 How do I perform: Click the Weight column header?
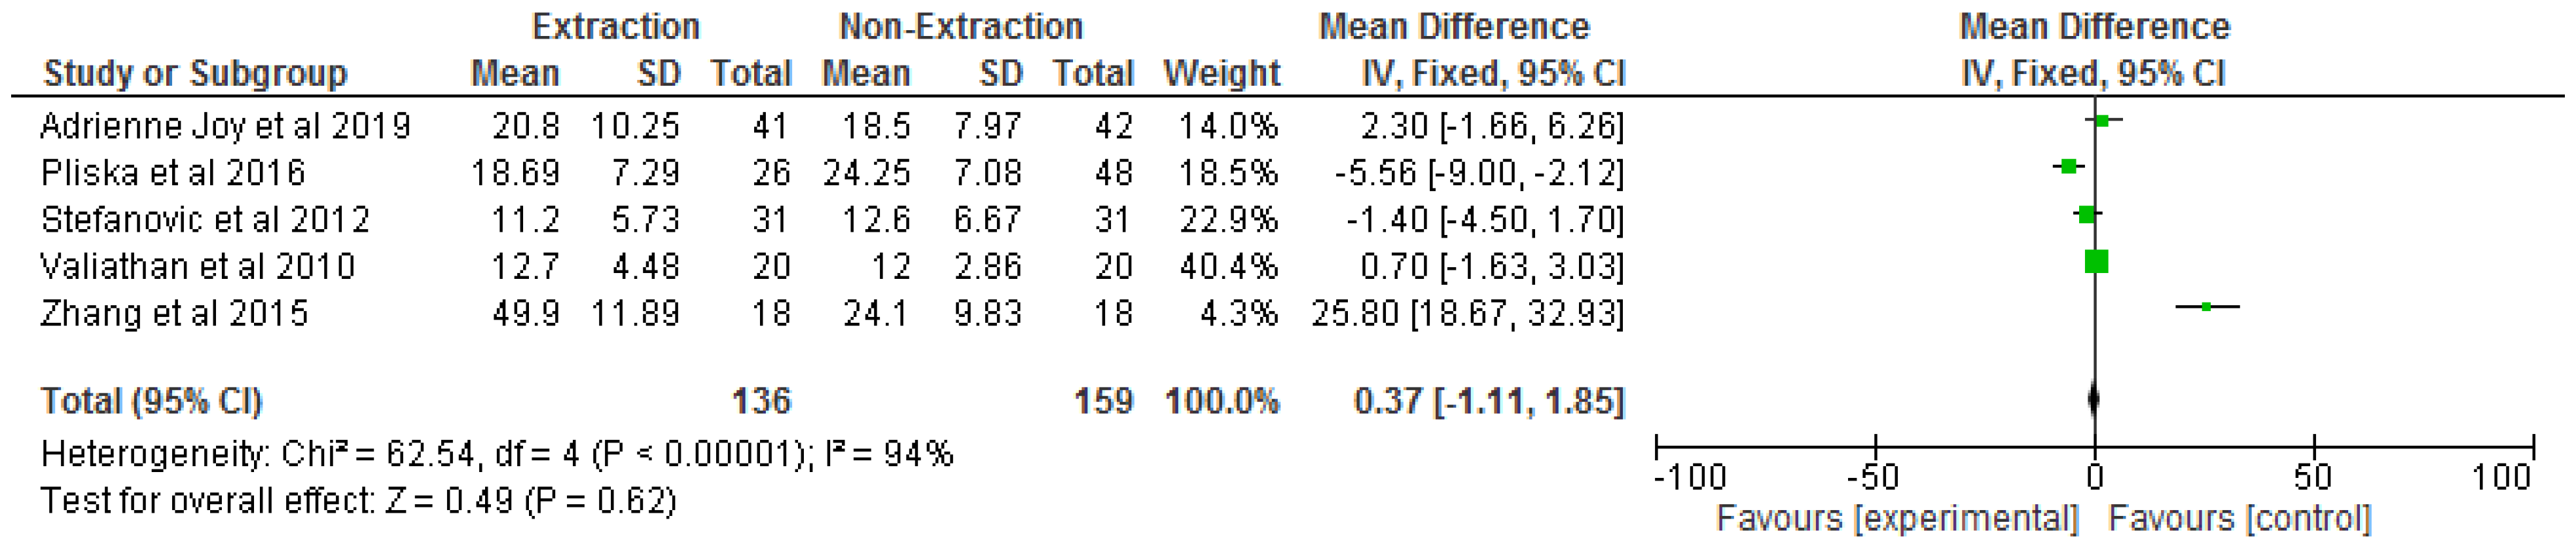(1221, 73)
